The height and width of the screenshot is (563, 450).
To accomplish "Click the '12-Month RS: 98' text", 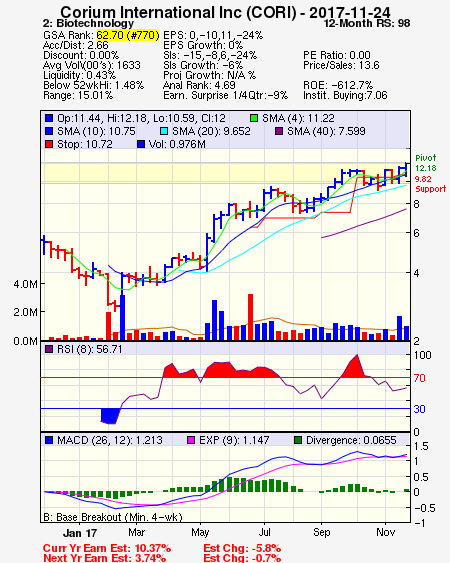I will tap(367, 23).
